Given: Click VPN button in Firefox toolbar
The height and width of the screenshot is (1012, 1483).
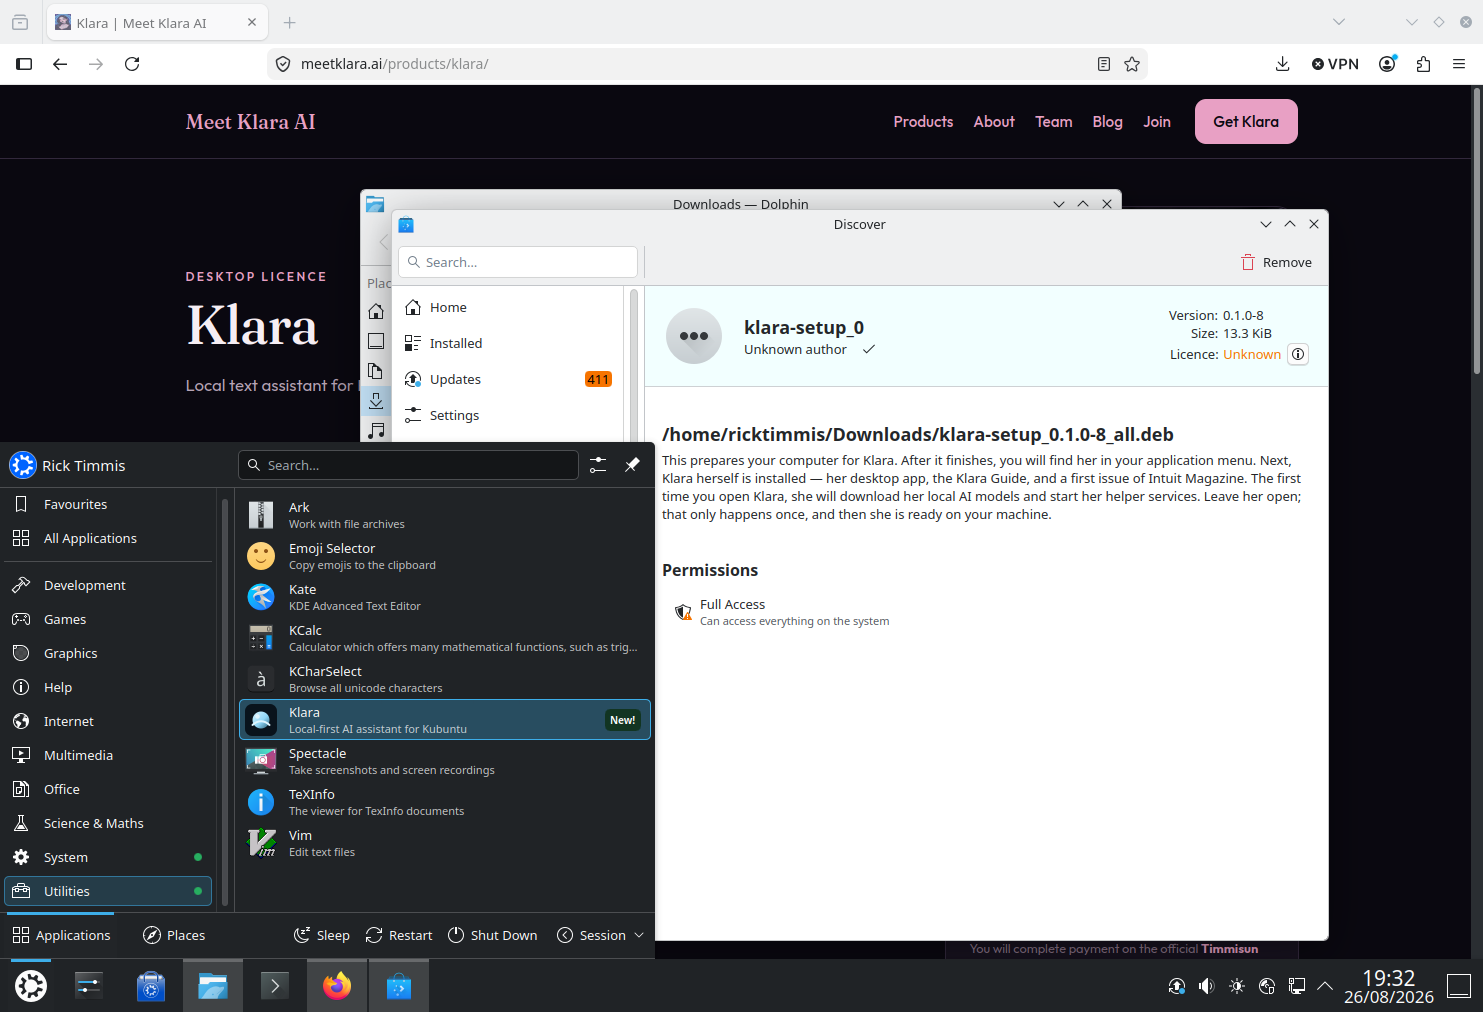Looking at the screenshot, I should click(1335, 64).
